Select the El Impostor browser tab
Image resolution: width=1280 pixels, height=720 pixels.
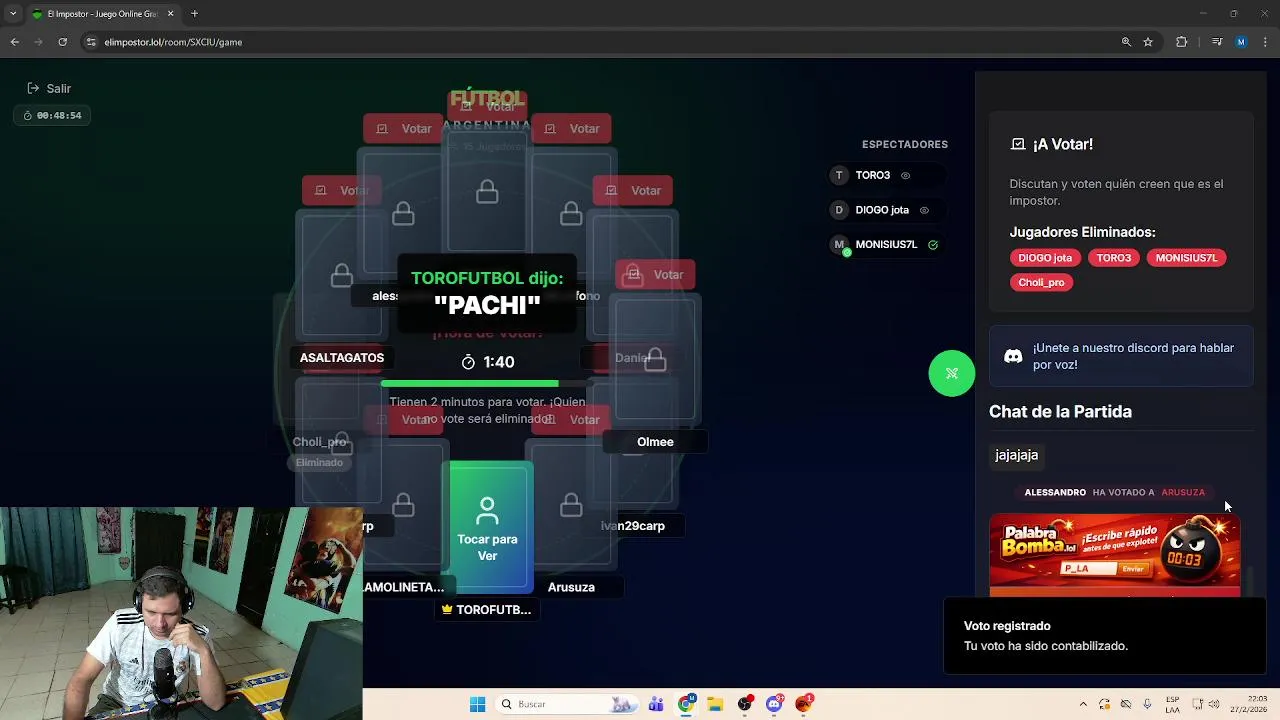pyautogui.click(x=103, y=14)
